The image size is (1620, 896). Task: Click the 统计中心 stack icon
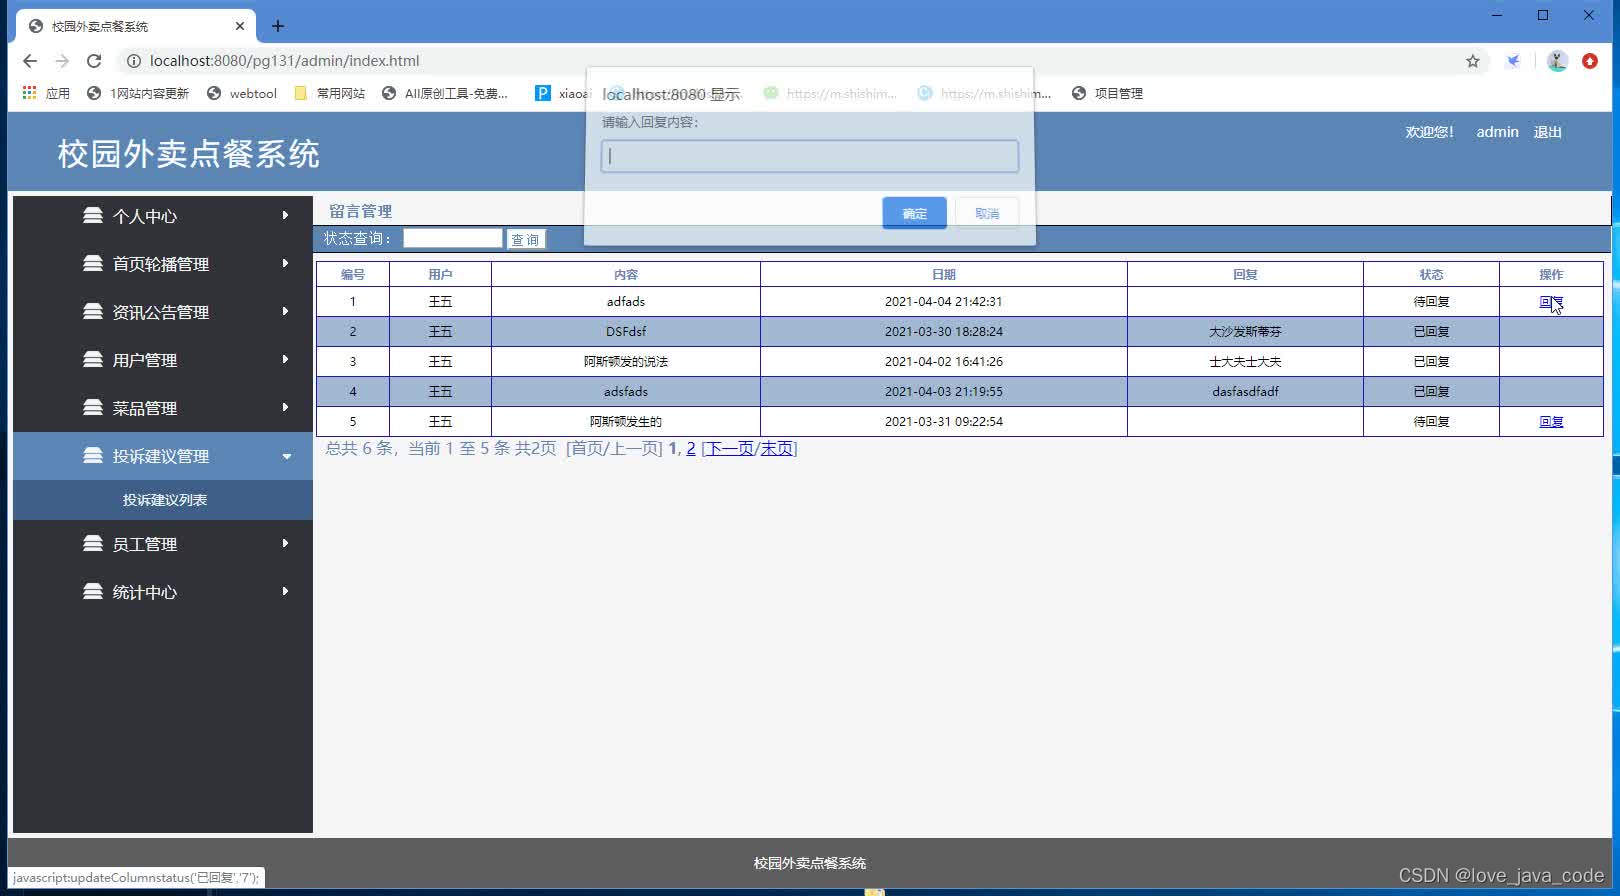click(x=93, y=592)
